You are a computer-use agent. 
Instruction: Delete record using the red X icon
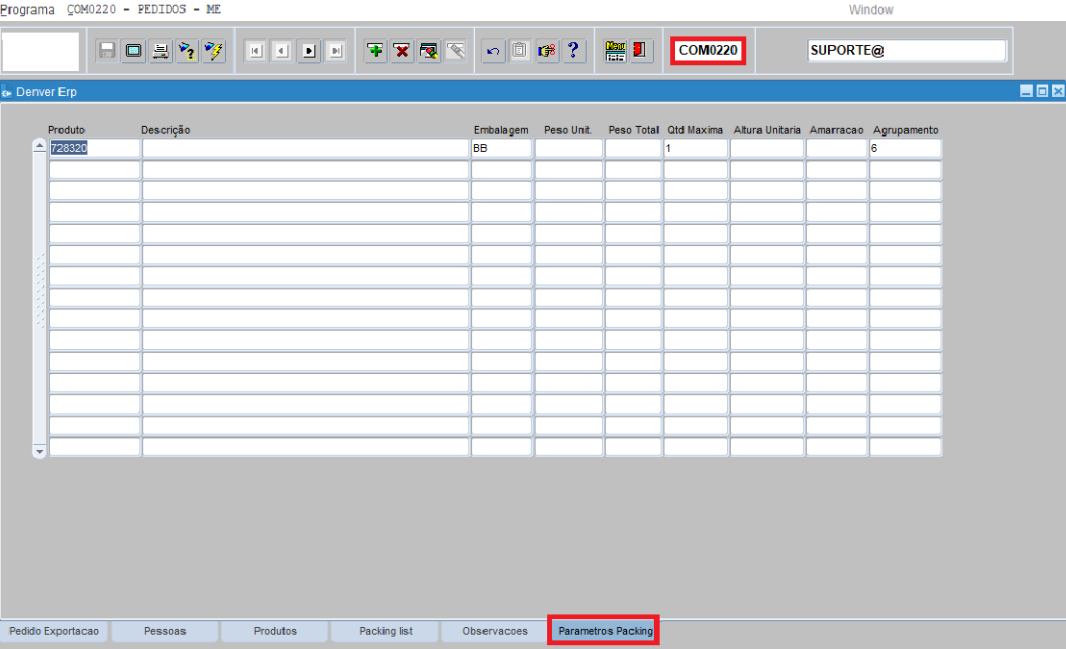402,50
